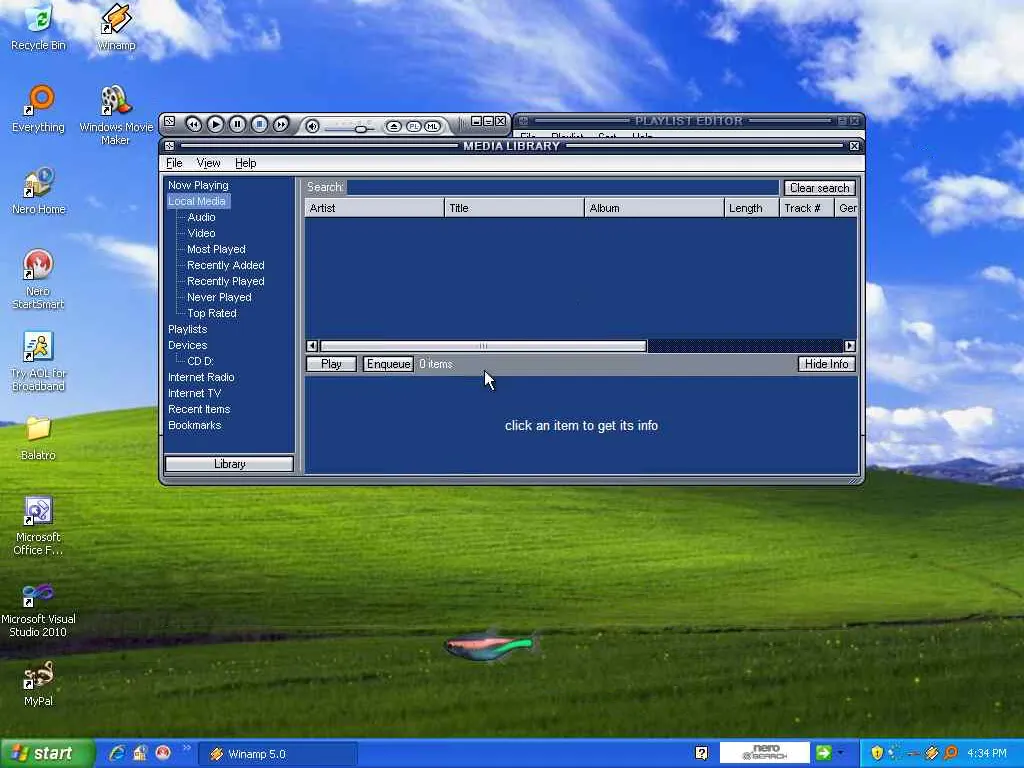Open the Most Played view
Image resolution: width=1024 pixels, height=768 pixels.
[216, 249]
